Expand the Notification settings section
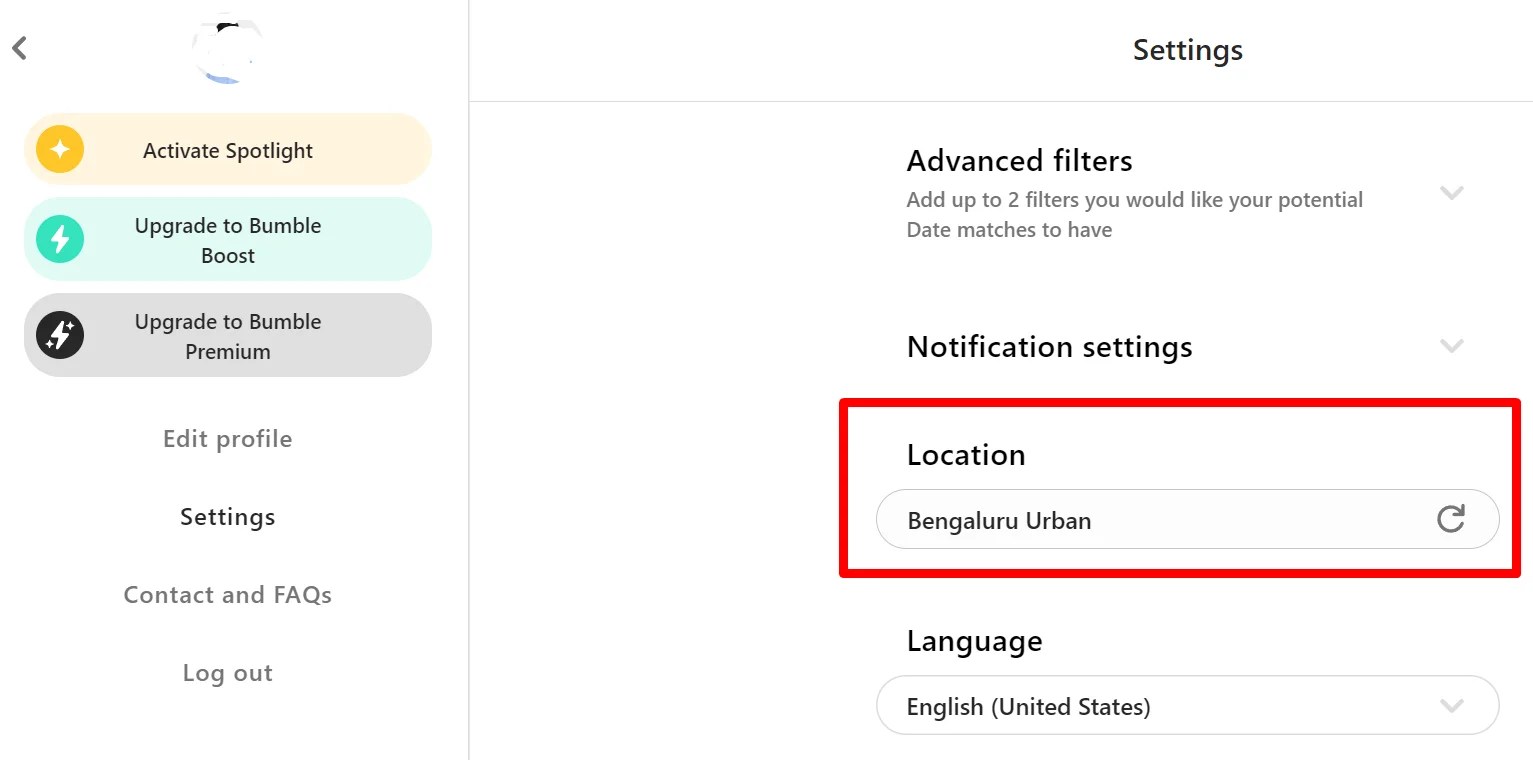 (x=1049, y=346)
